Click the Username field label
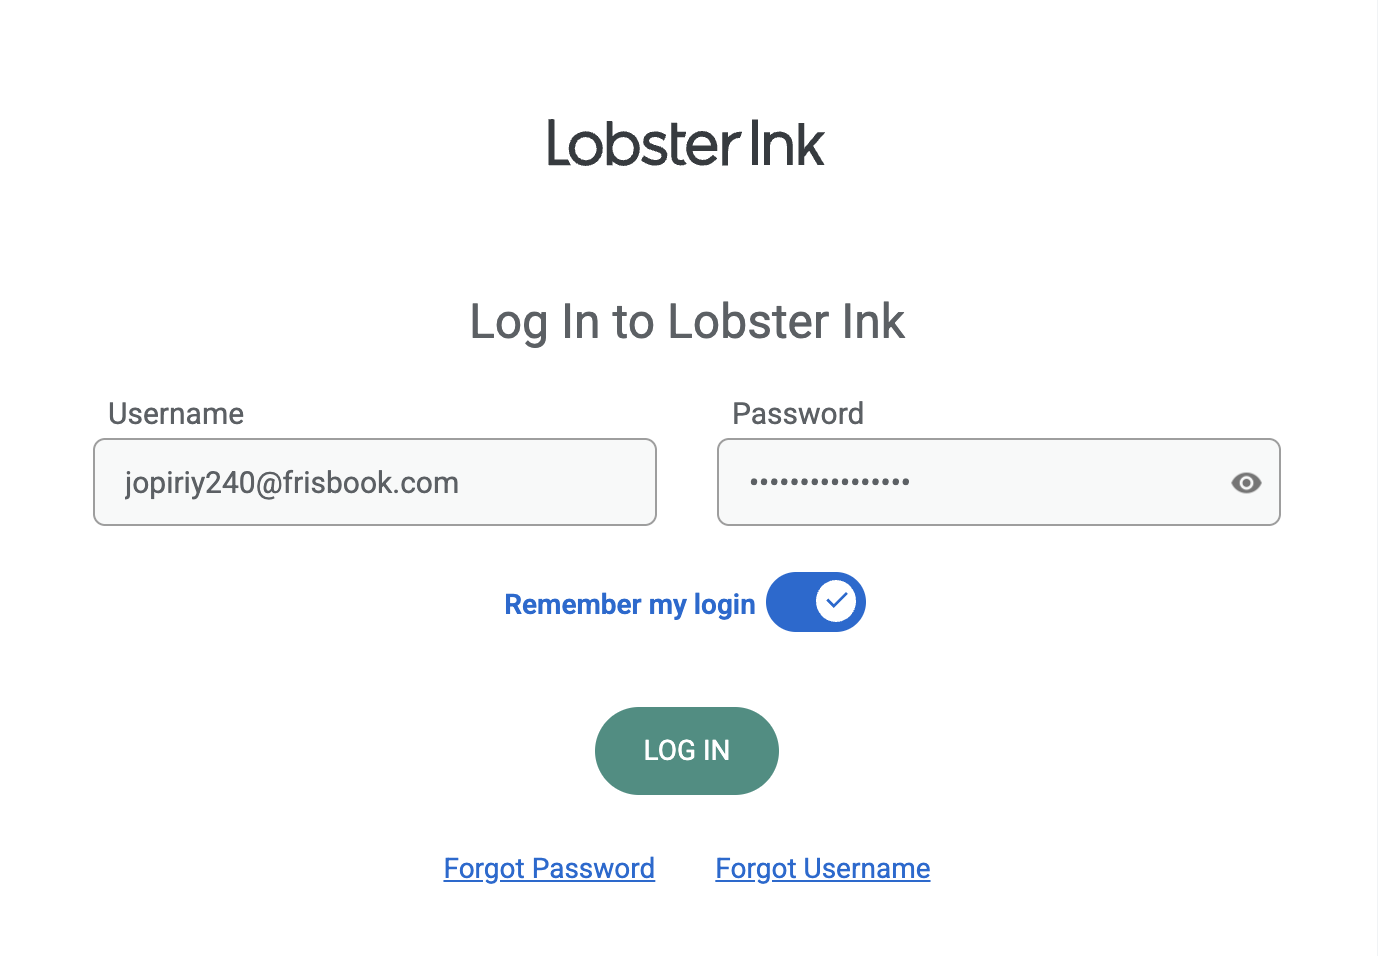1378x956 pixels. [176, 414]
